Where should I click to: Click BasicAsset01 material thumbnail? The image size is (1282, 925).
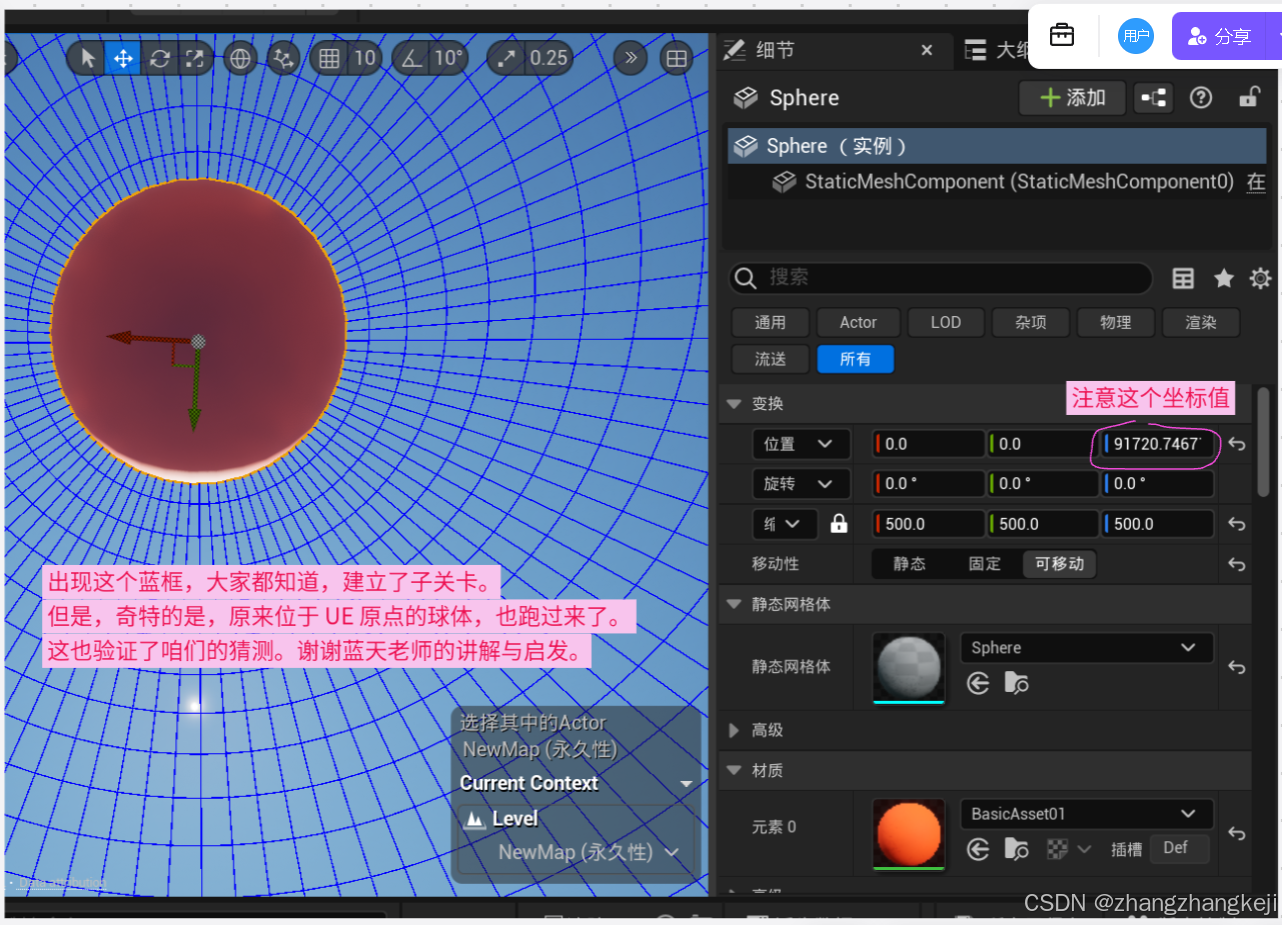pyautogui.click(x=908, y=833)
